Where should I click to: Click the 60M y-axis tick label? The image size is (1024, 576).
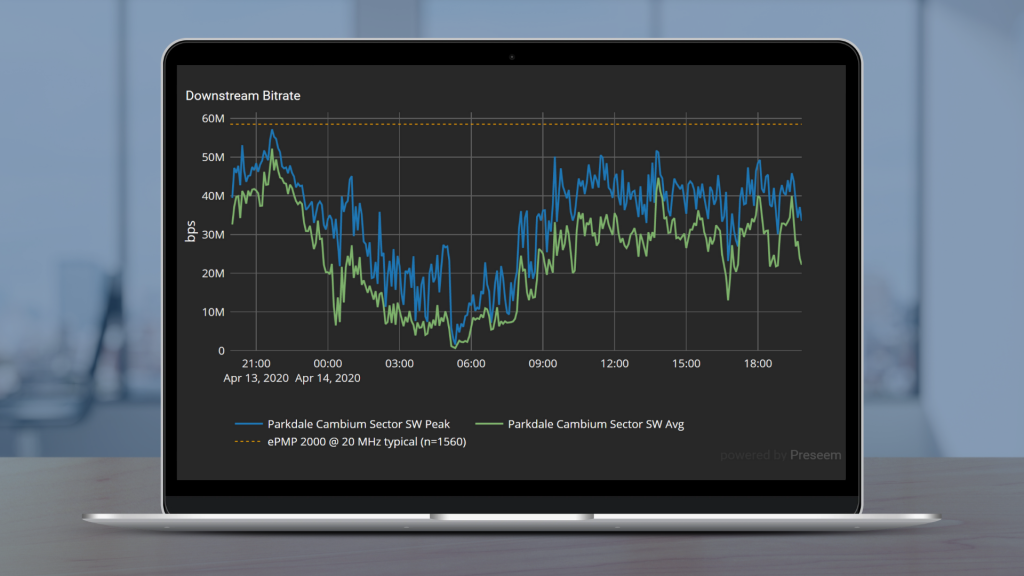click(213, 118)
